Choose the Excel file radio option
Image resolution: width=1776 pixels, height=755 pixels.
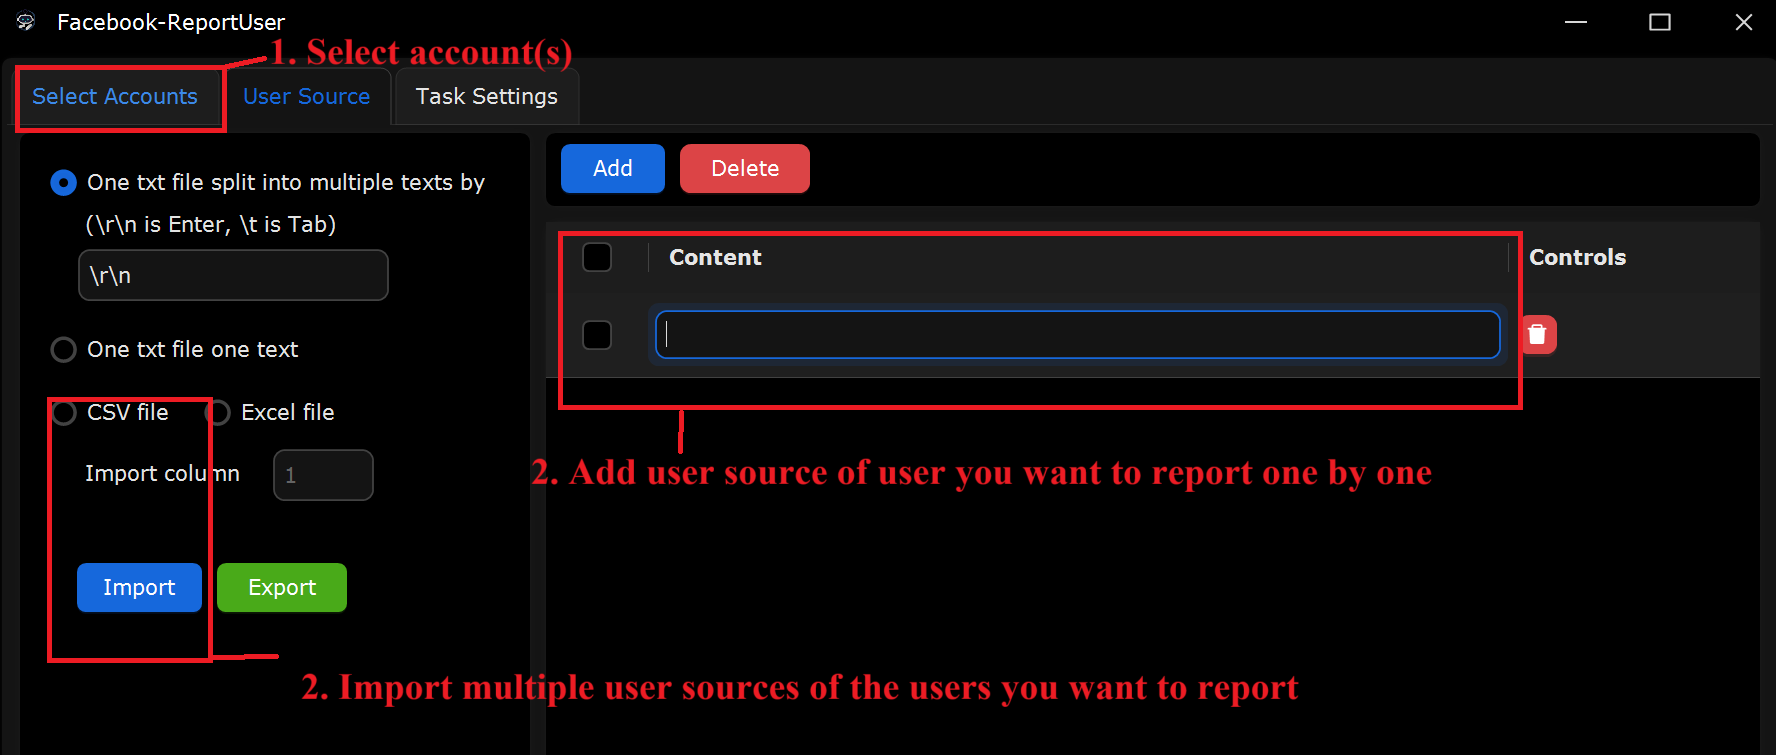pos(218,412)
